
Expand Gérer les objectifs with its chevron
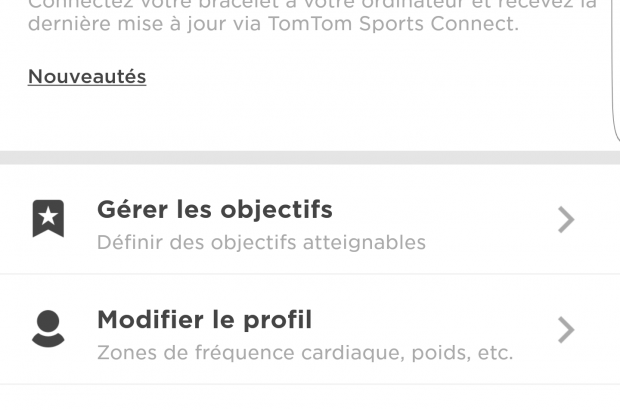(x=566, y=219)
